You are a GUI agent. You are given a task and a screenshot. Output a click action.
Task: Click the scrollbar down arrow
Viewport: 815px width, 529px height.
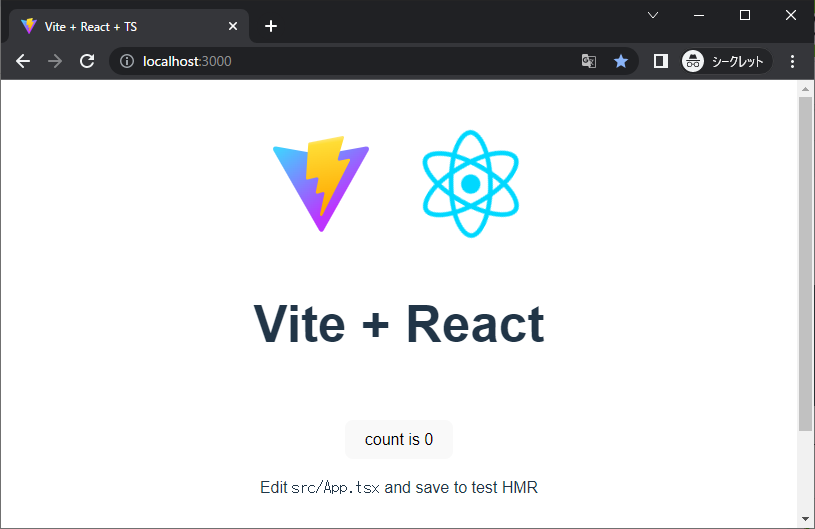coord(805,519)
